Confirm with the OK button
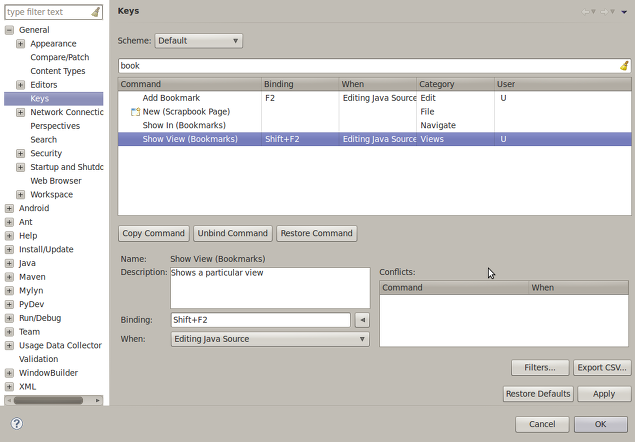Image resolution: width=635 pixels, height=442 pixels. coord(600,424)
